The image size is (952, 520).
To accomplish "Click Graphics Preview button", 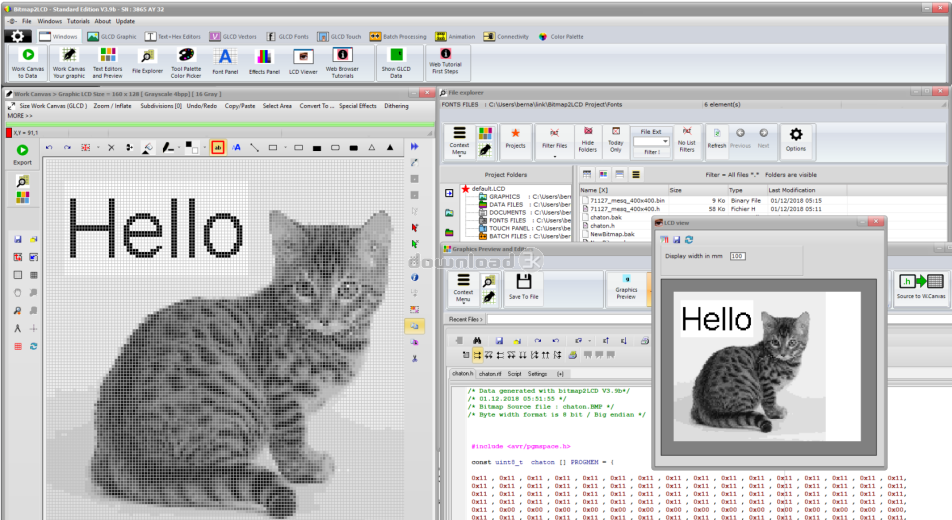I will coord(626,287).
